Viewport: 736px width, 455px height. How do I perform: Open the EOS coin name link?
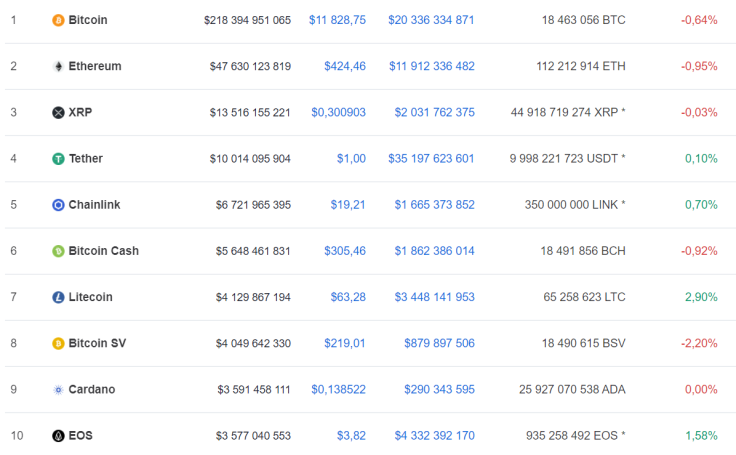tap(80, 436)
